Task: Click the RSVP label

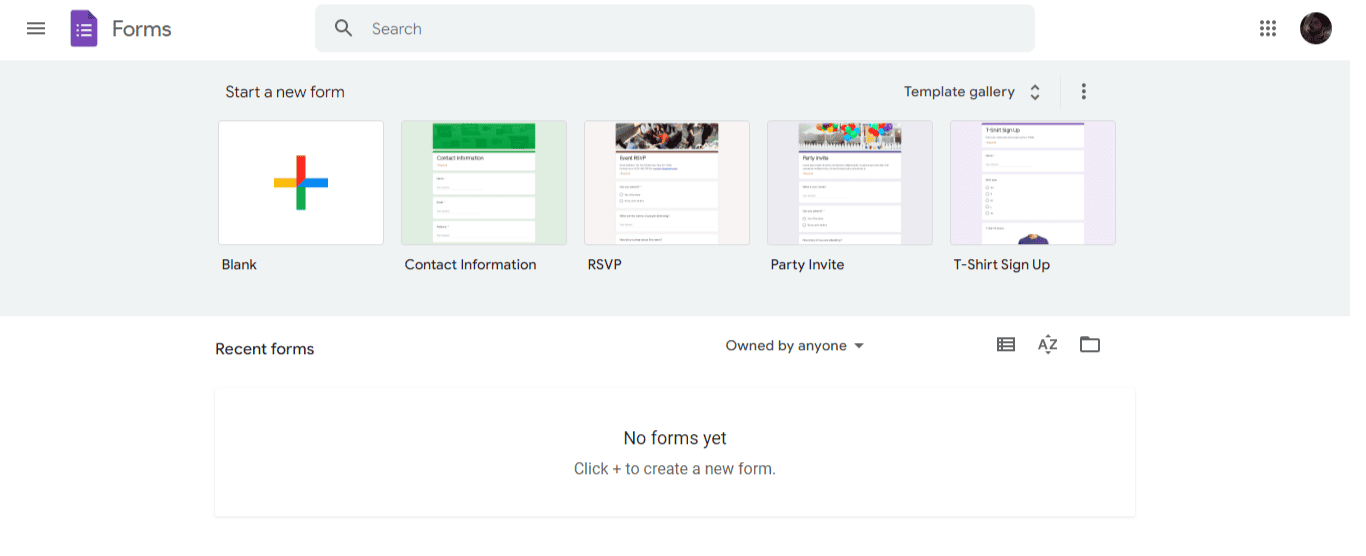Action: click(605, 265)
